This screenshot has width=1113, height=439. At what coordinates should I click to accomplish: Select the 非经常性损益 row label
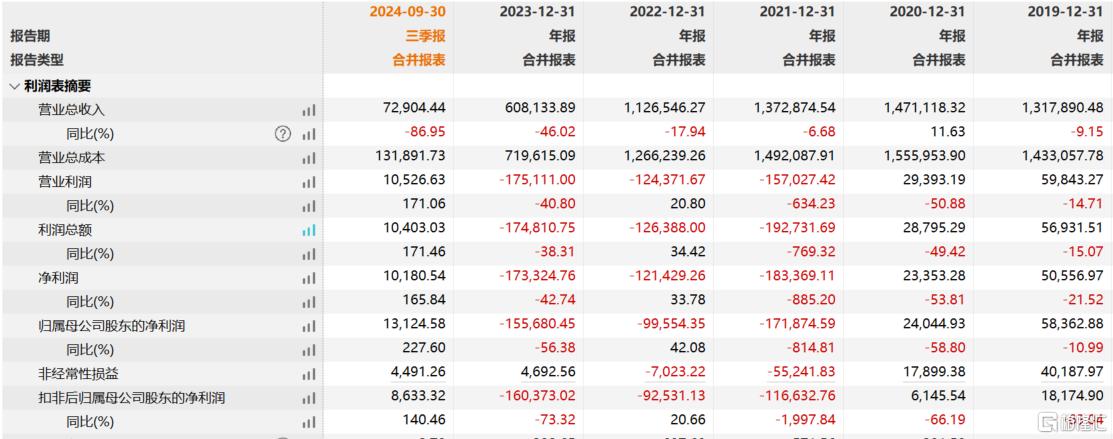click(78, 374)
